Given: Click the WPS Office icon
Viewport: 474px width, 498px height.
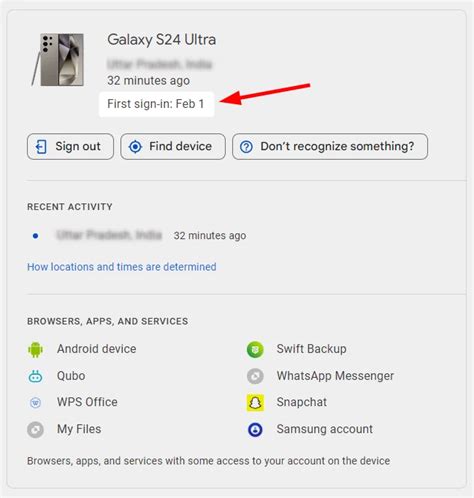Looking at the screenshot, I should [35, 403].
